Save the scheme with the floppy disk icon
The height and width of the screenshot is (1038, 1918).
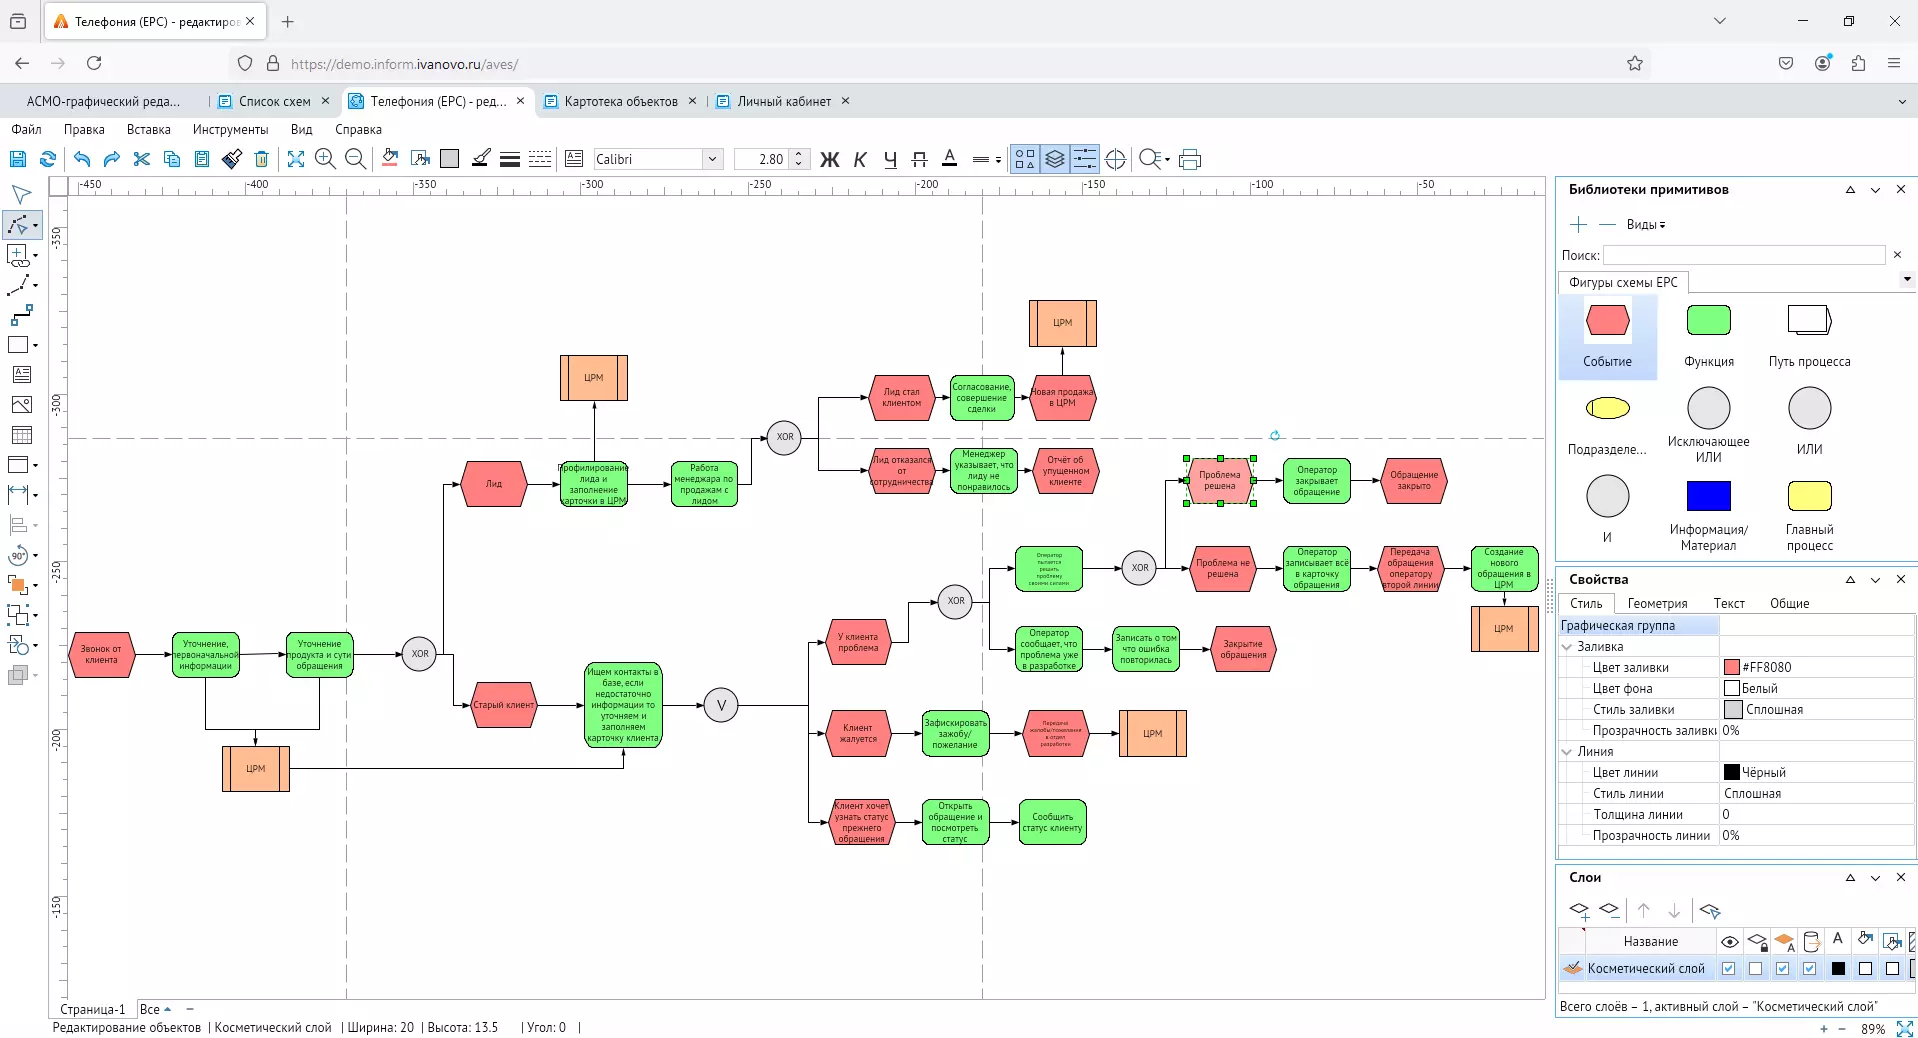click(18, 159)
